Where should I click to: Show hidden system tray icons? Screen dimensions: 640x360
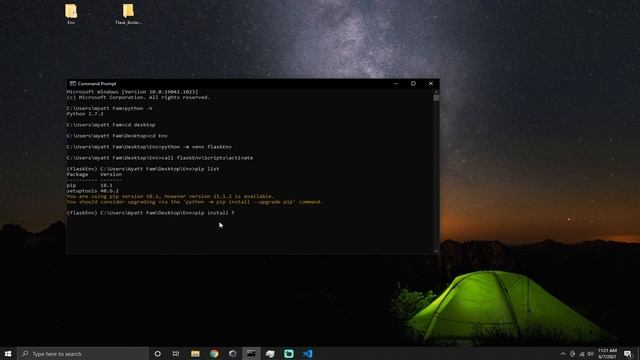563,353
